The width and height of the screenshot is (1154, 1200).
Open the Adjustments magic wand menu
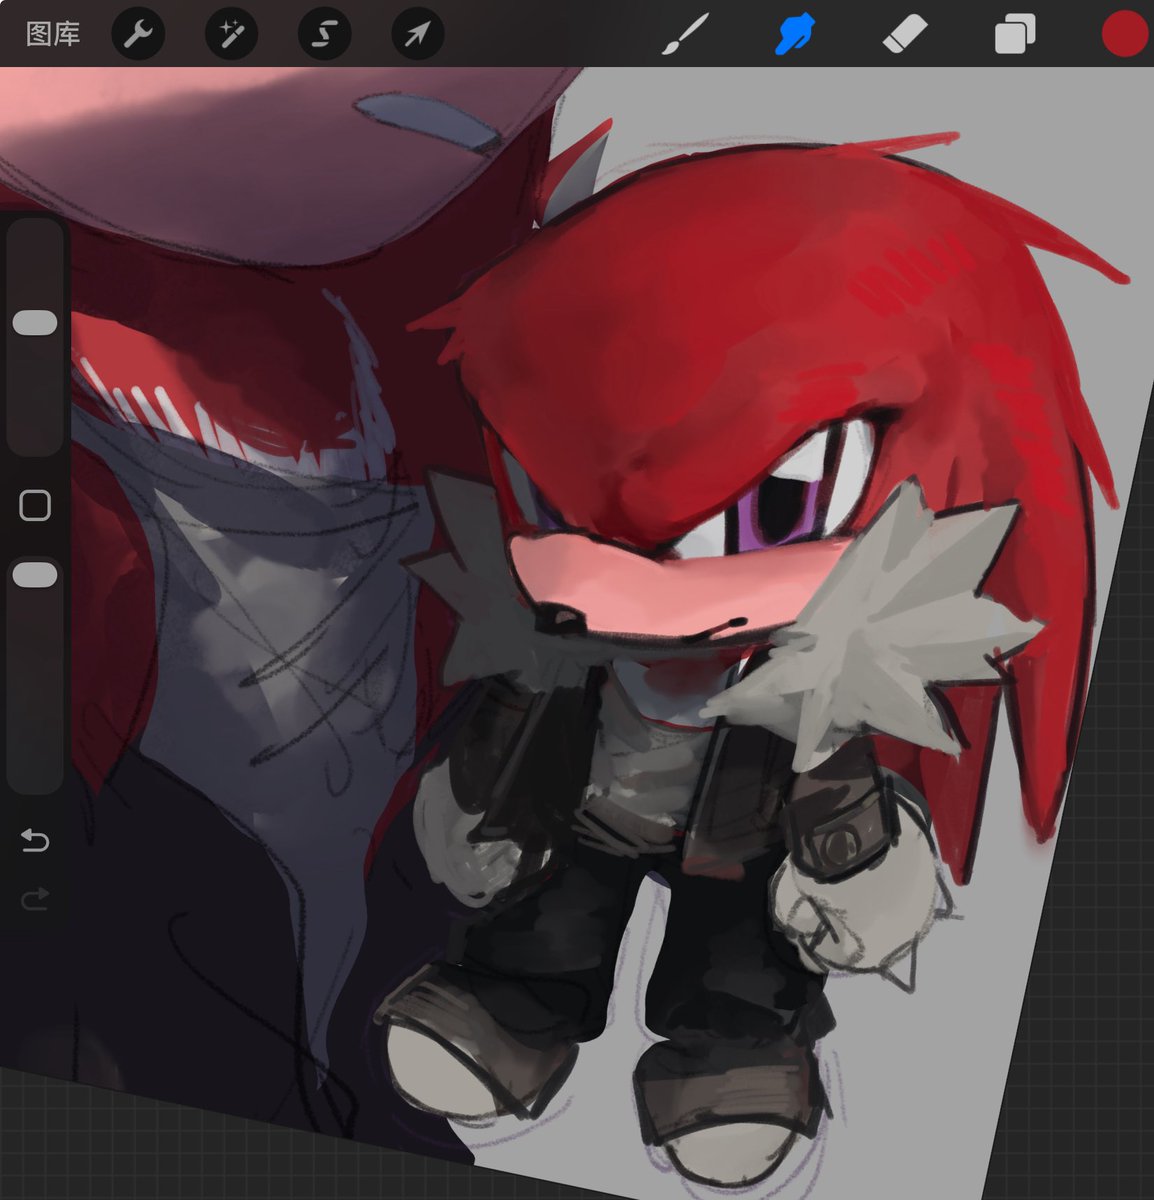click(231, 35)
